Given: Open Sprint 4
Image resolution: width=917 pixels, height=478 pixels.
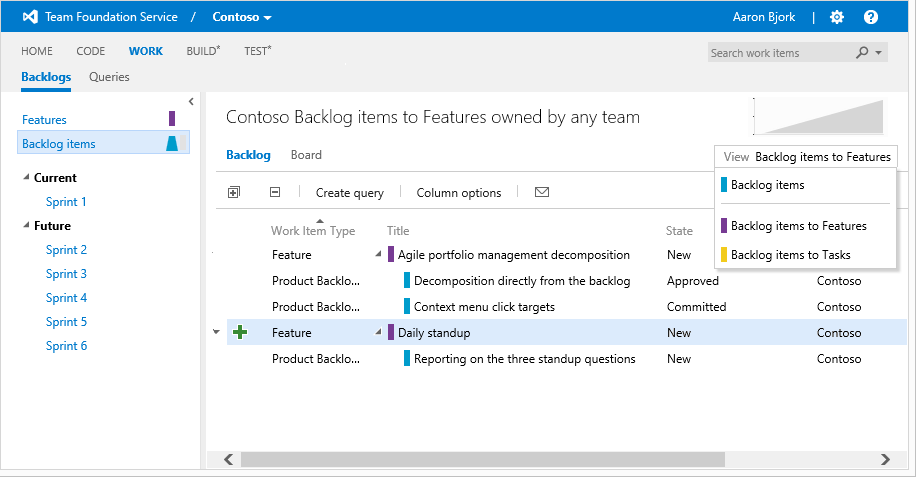Looking at the screenshot, I should (x=66, y=298).
